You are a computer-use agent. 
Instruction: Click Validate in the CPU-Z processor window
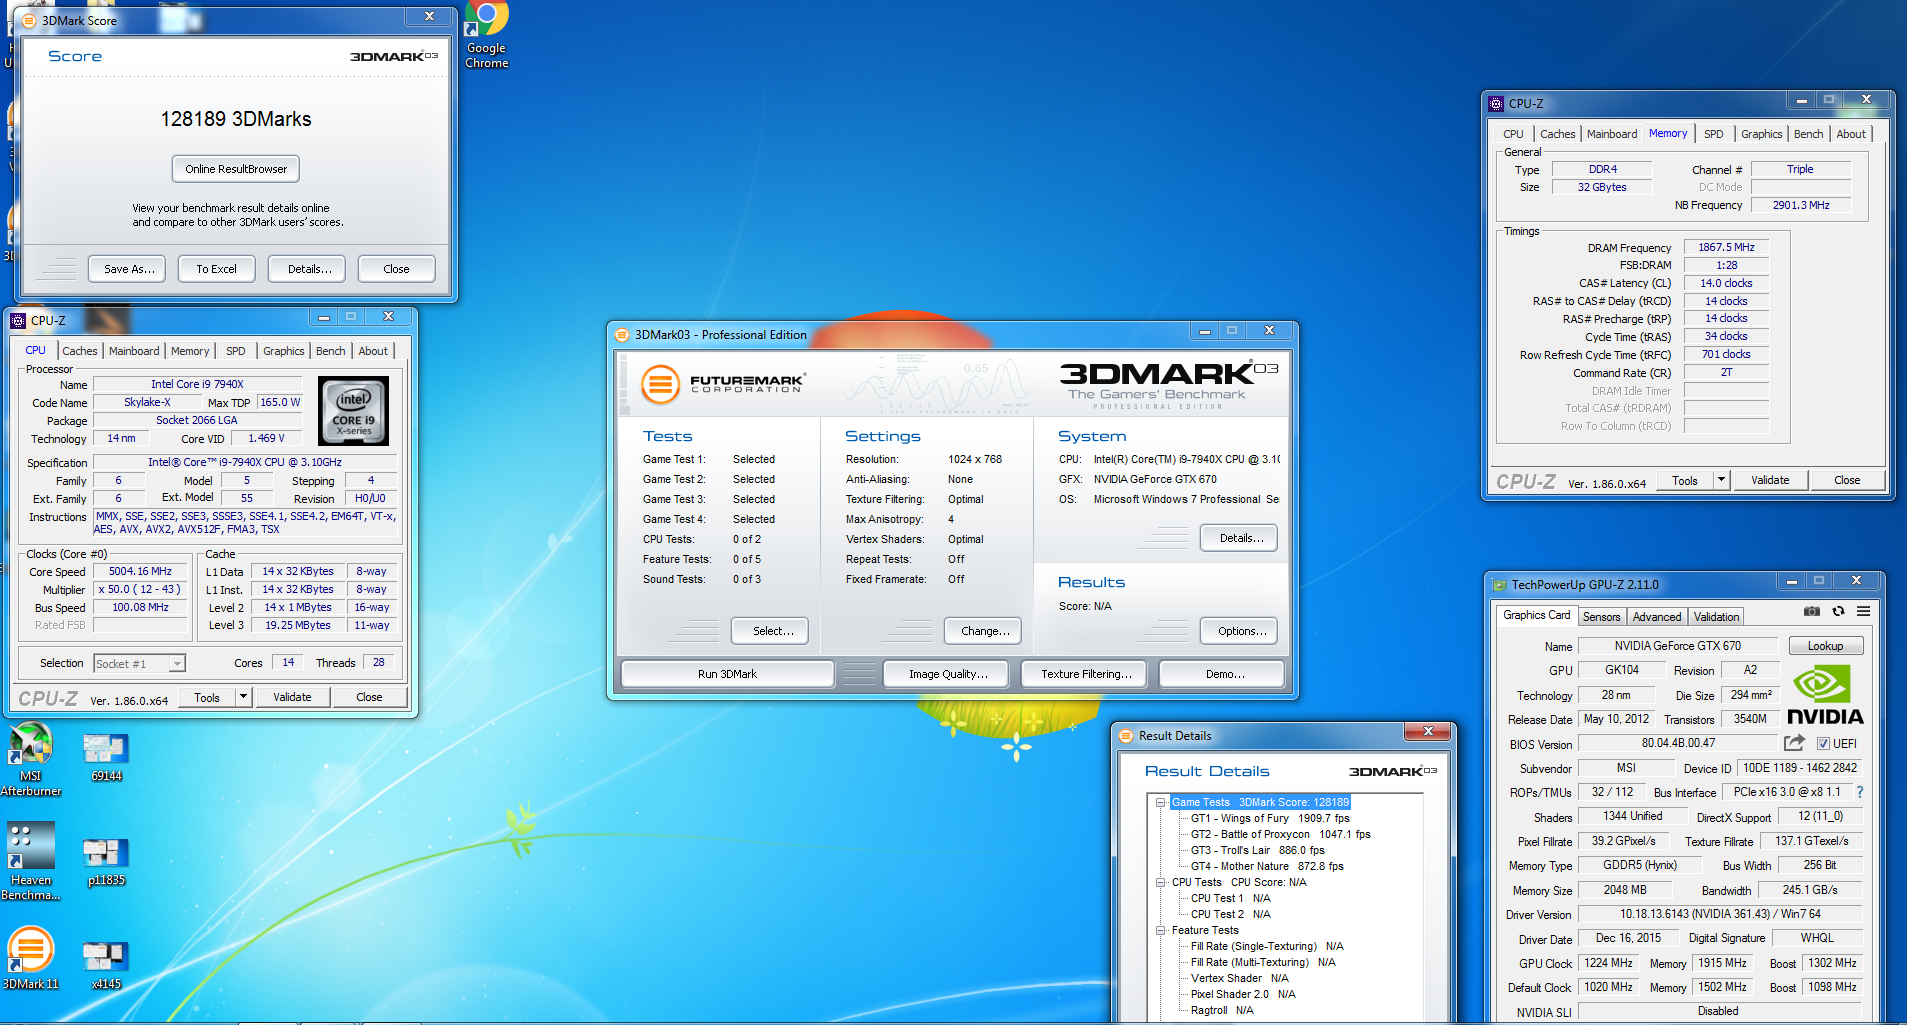292,697
